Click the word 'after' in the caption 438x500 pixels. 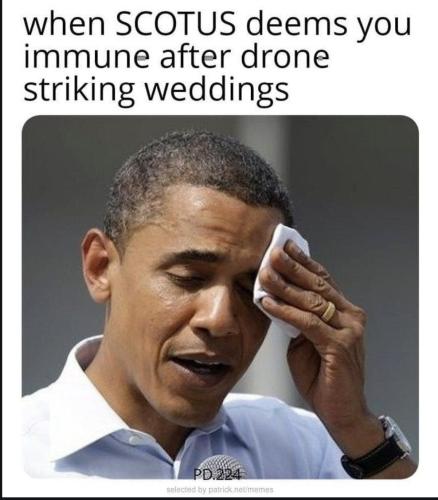tap(194, 57)
